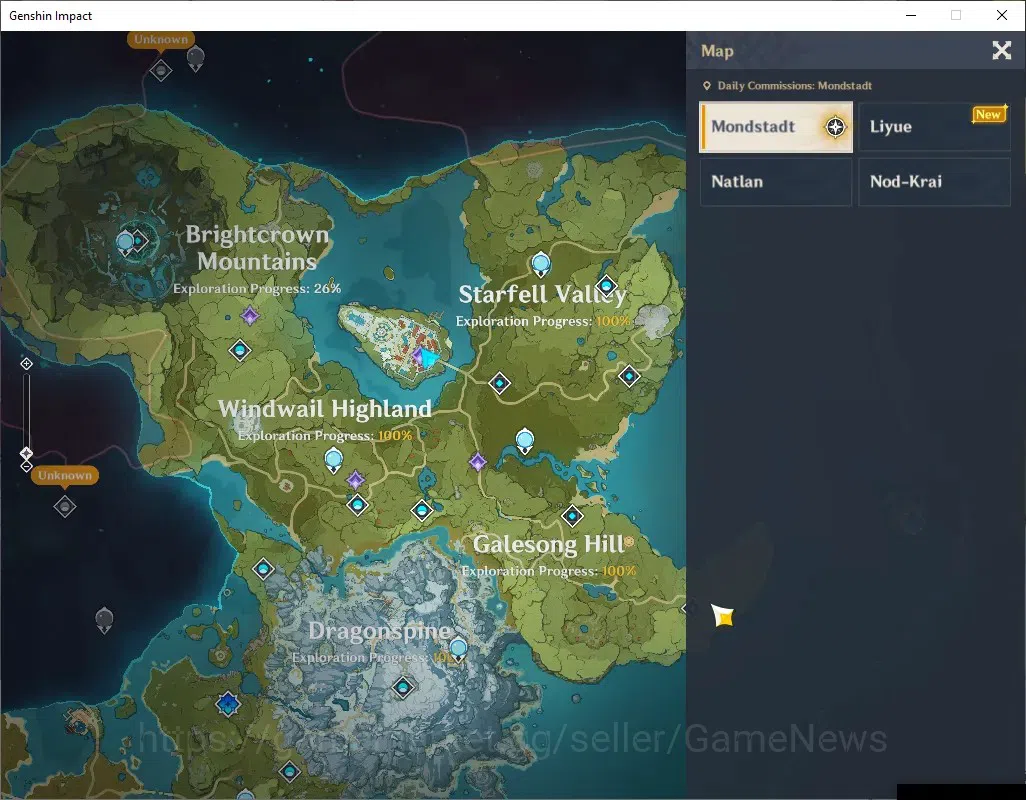1026x800 pixels.
Task: Click the top Unknown label marker
Action: pos(161,39)
